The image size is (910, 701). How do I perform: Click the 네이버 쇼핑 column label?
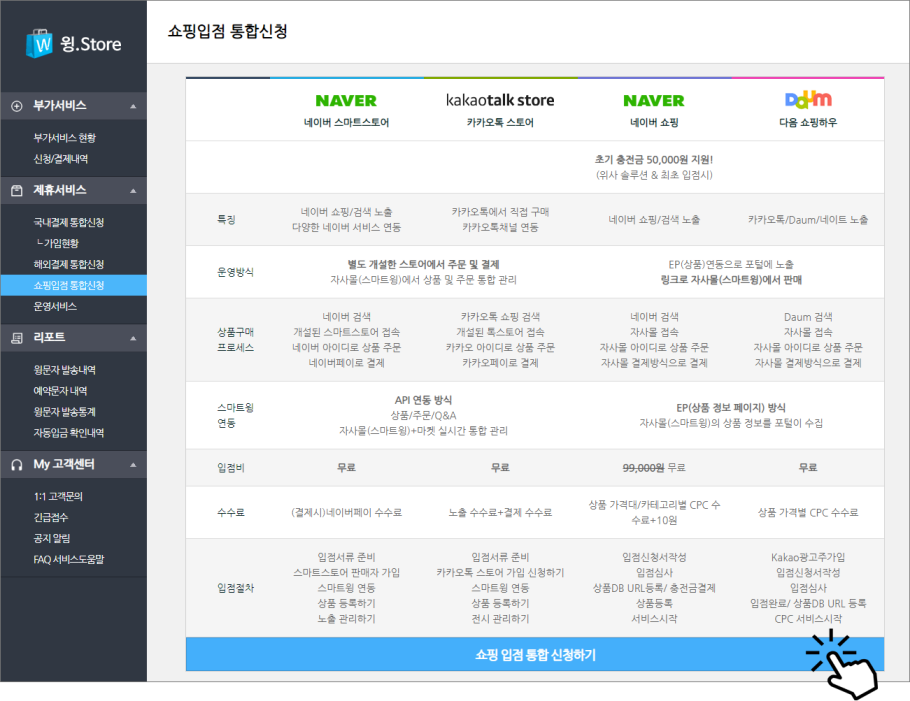(x=653, y=122)
